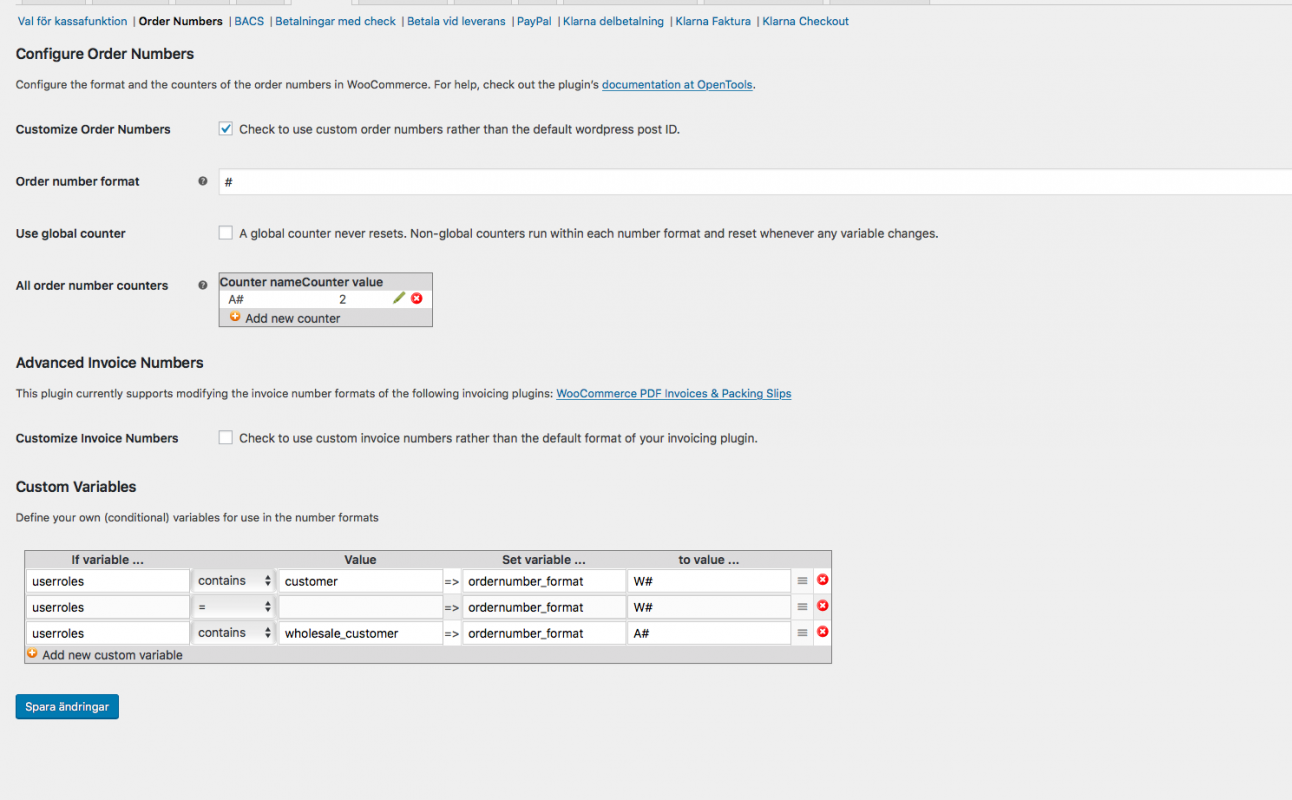Click the Spara ändringar button
1292x800 pixels.
coord(67,707)
